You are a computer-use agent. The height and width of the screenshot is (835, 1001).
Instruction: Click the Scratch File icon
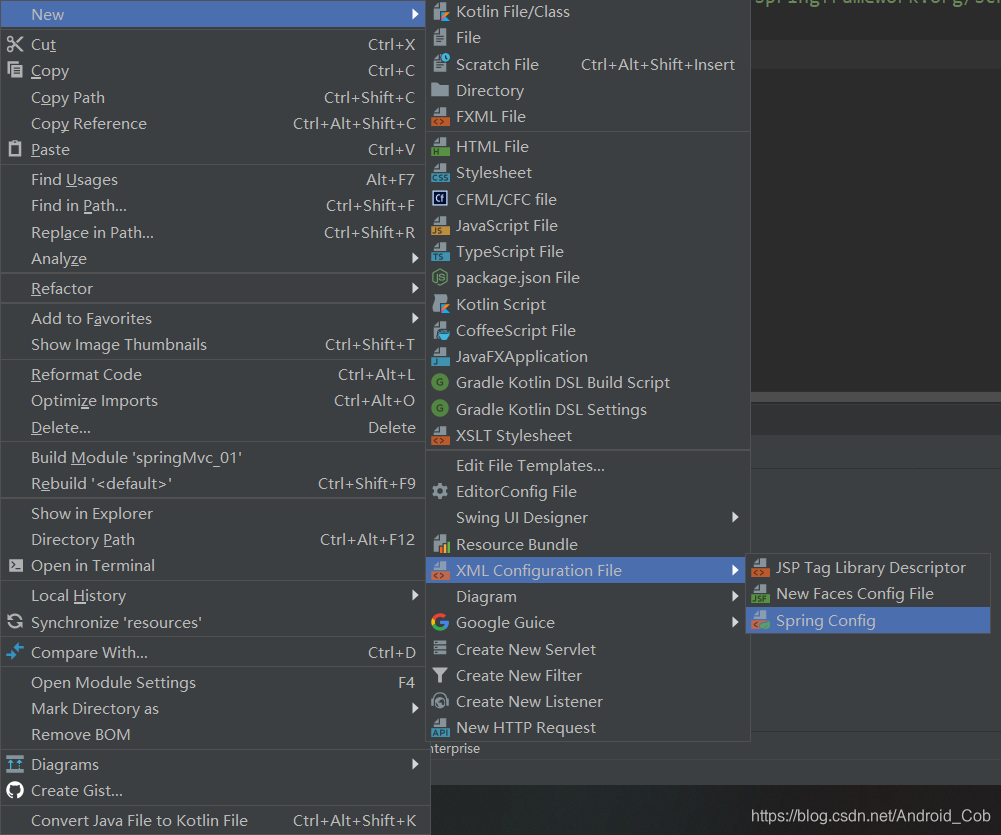click(440, 64)
